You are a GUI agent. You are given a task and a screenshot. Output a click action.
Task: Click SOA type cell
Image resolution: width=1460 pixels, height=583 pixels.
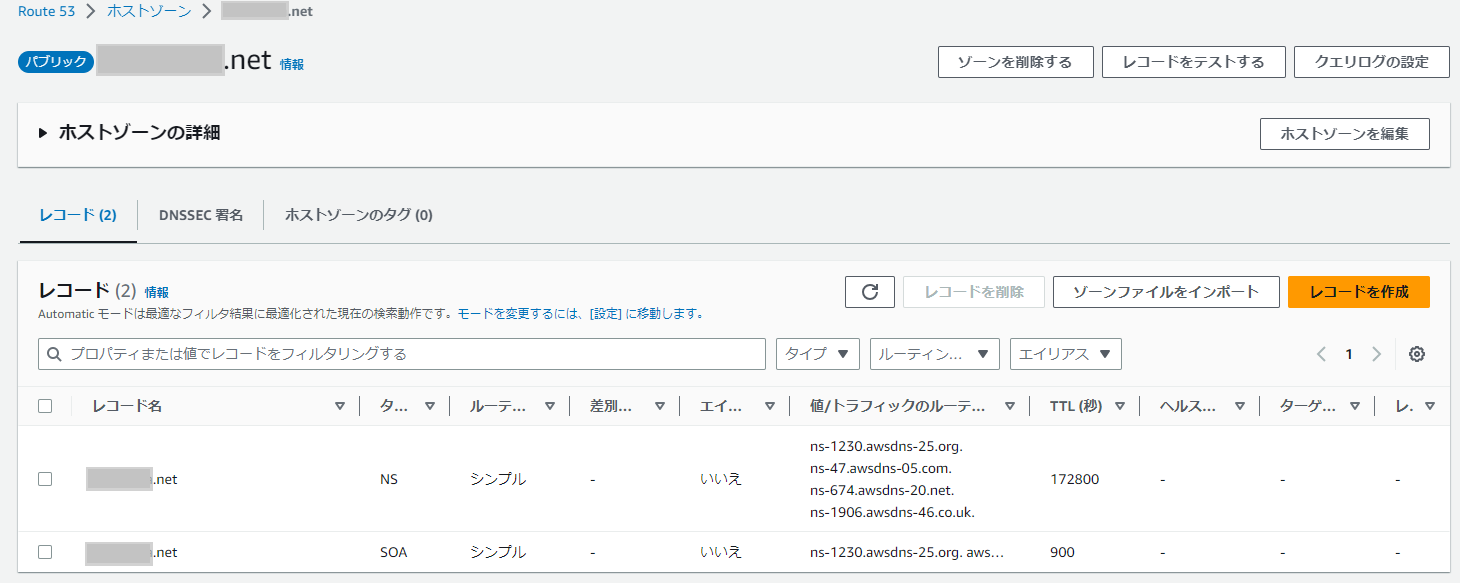(x=394, y=552)
